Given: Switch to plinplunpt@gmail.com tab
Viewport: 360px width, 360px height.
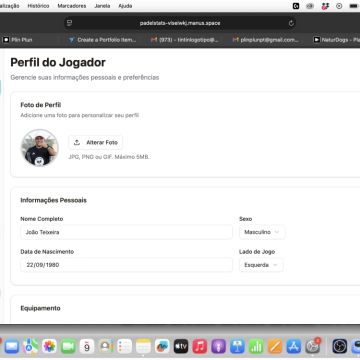Looking at the screenshot, I should click(x=266, y=40).
